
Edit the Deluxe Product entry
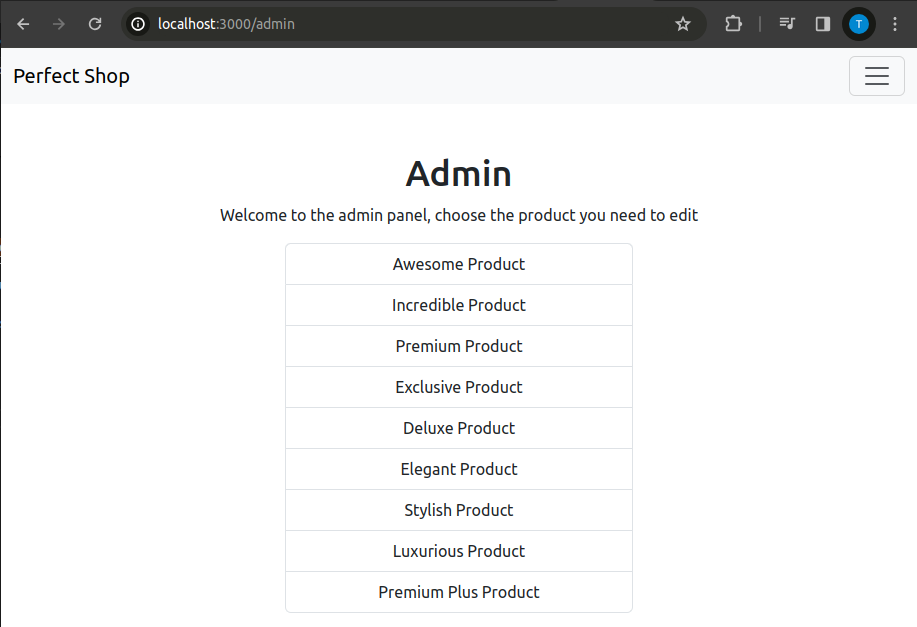(458, 428)
